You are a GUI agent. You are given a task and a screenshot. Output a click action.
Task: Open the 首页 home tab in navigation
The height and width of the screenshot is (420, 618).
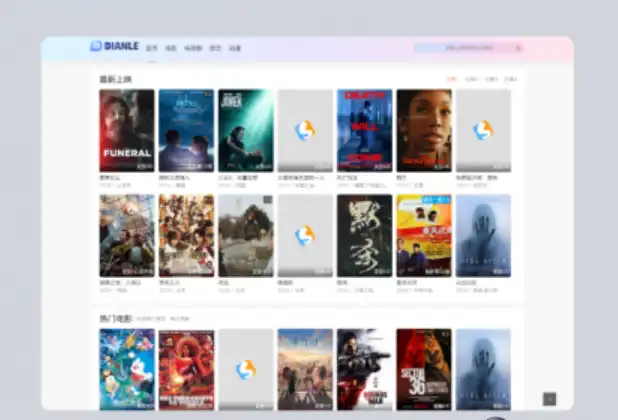(152, 48)
